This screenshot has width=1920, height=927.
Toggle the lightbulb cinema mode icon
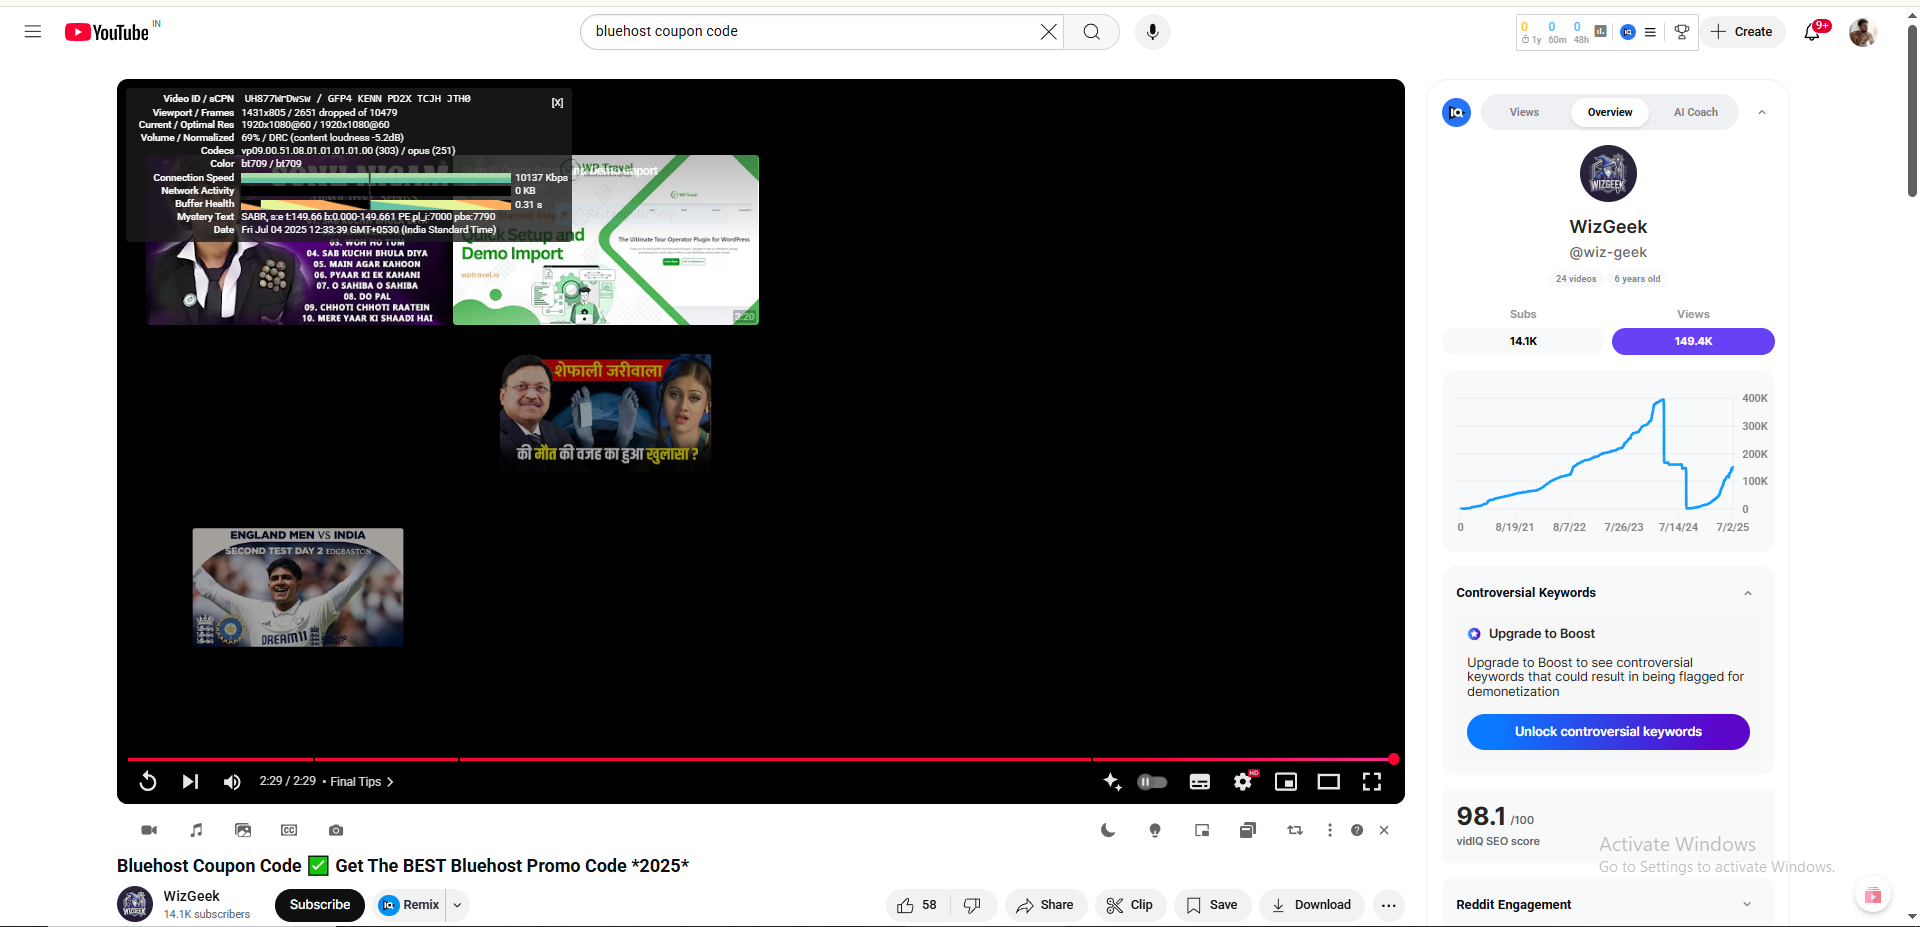click(x=1155, y=830)
